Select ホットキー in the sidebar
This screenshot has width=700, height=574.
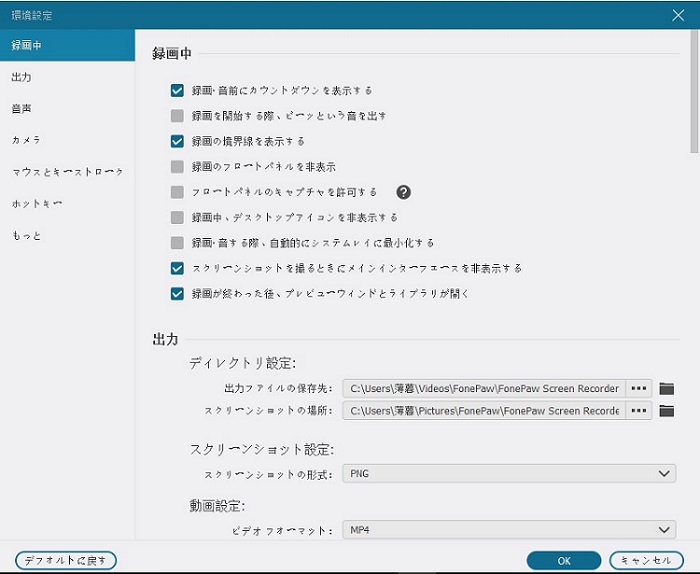pyautogui.click(x=67, y=204)
